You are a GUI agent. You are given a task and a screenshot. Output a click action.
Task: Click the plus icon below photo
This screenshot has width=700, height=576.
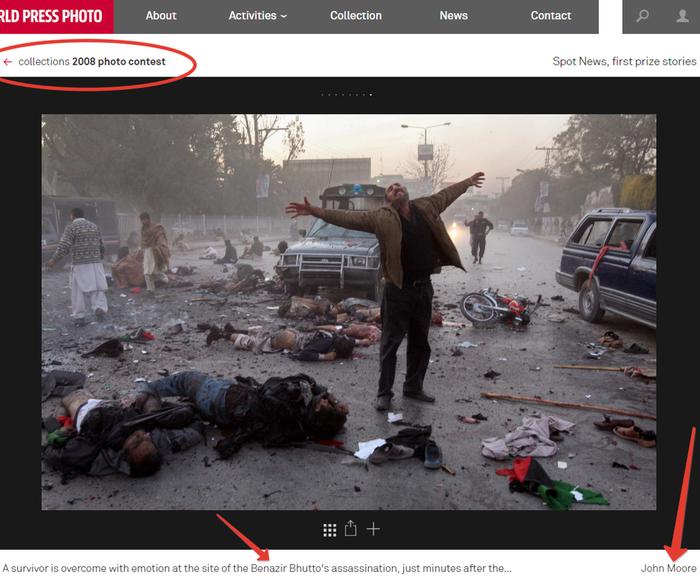click(x=373, y=529)
